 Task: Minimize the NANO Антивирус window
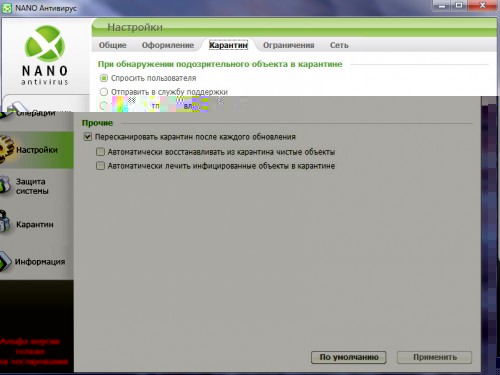click(x=442, y=5)
